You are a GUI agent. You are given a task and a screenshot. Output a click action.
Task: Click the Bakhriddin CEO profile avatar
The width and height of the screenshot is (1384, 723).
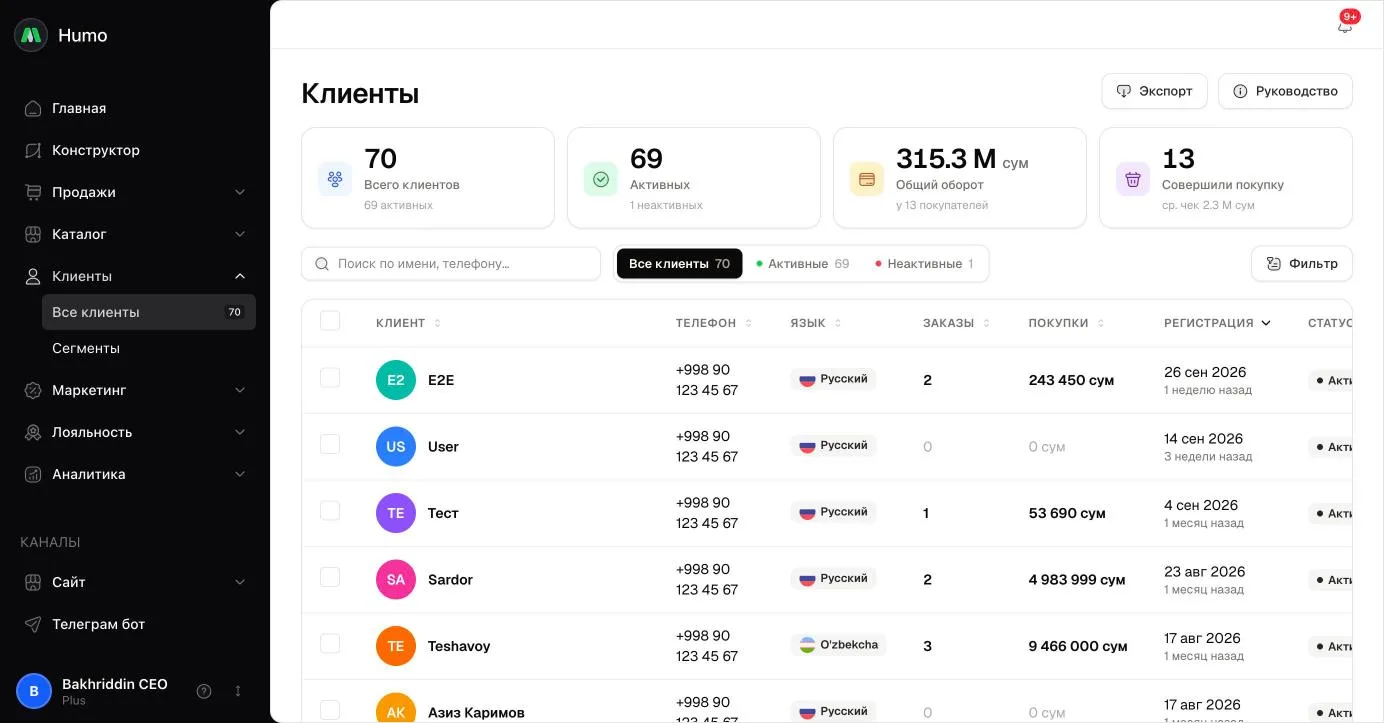(x=34, y=691)
